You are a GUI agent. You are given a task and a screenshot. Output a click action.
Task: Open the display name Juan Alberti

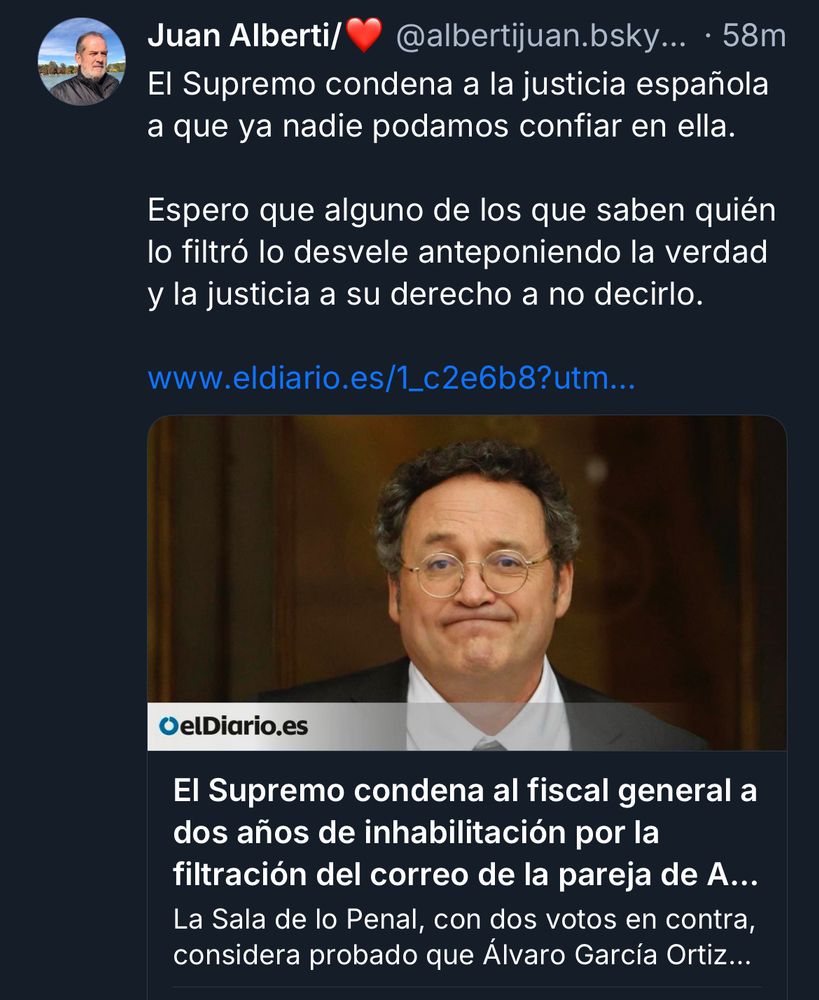pos(245,35)
